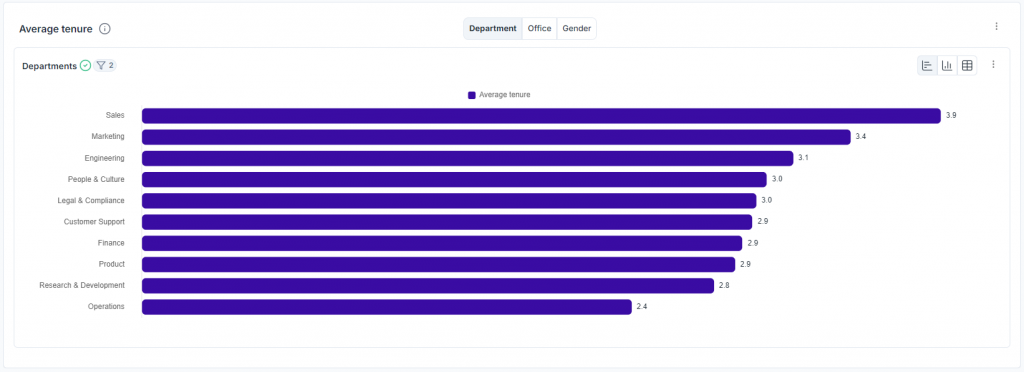
Task: Click the Average tenure card title
Action: tap(56, 29)
